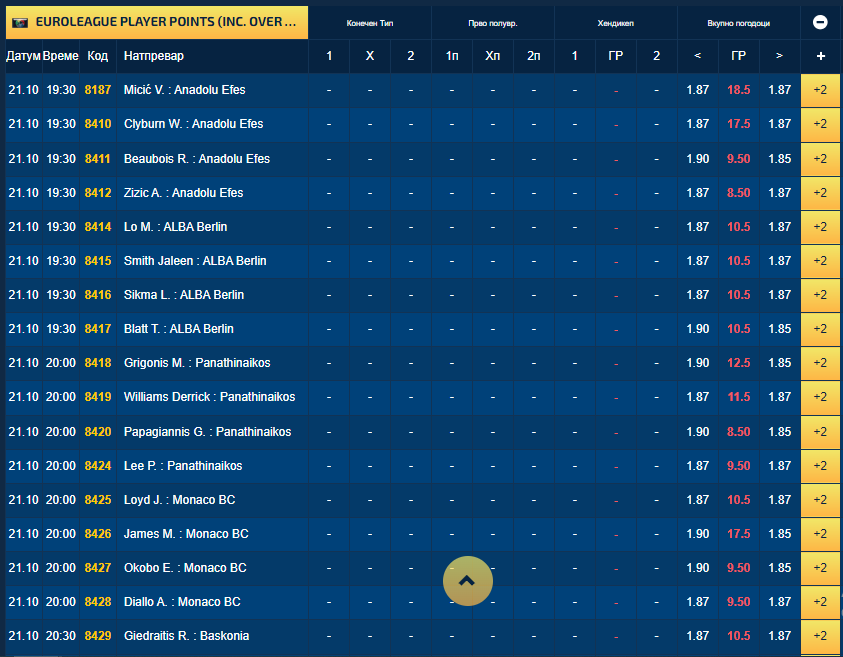Click match code 8429

click(98, 635)
